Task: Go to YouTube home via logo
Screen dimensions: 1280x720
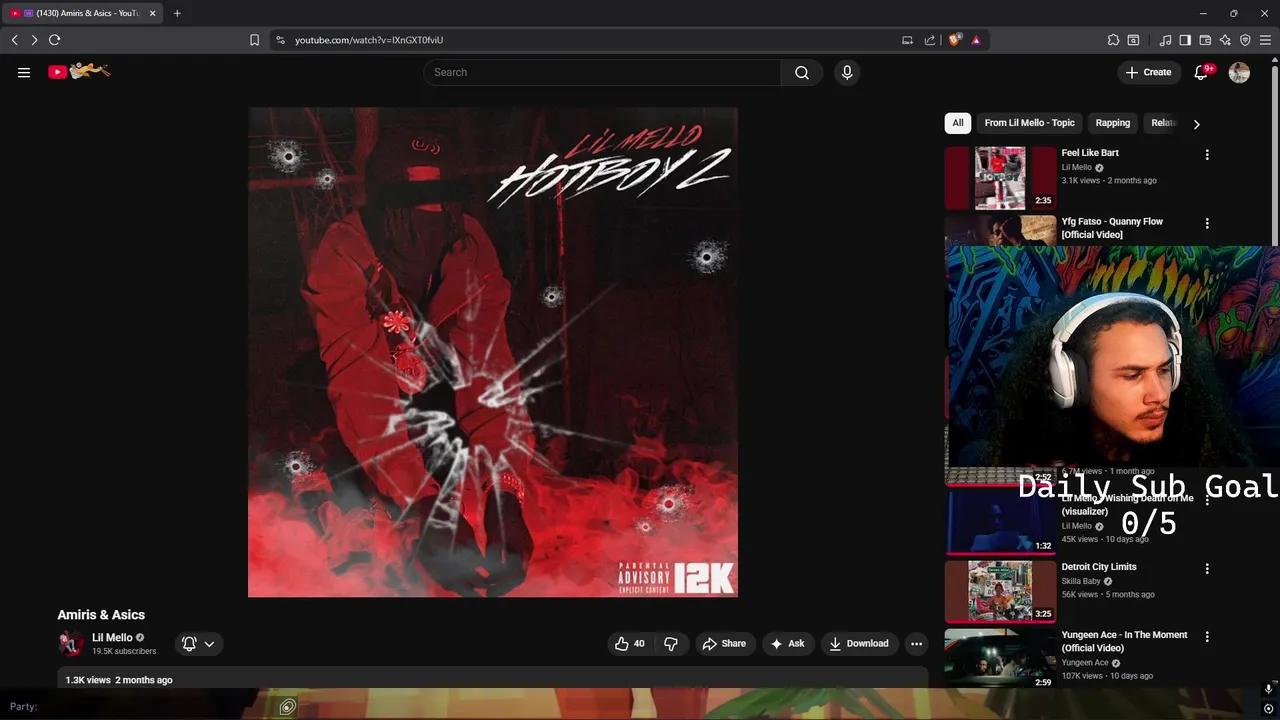Action: [x=79, y=71]
